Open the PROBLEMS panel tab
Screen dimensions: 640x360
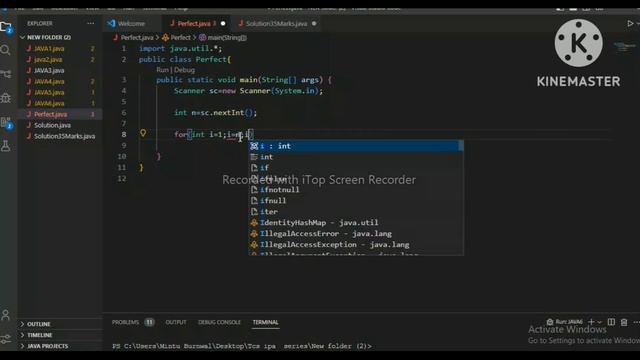pos(125,322)
